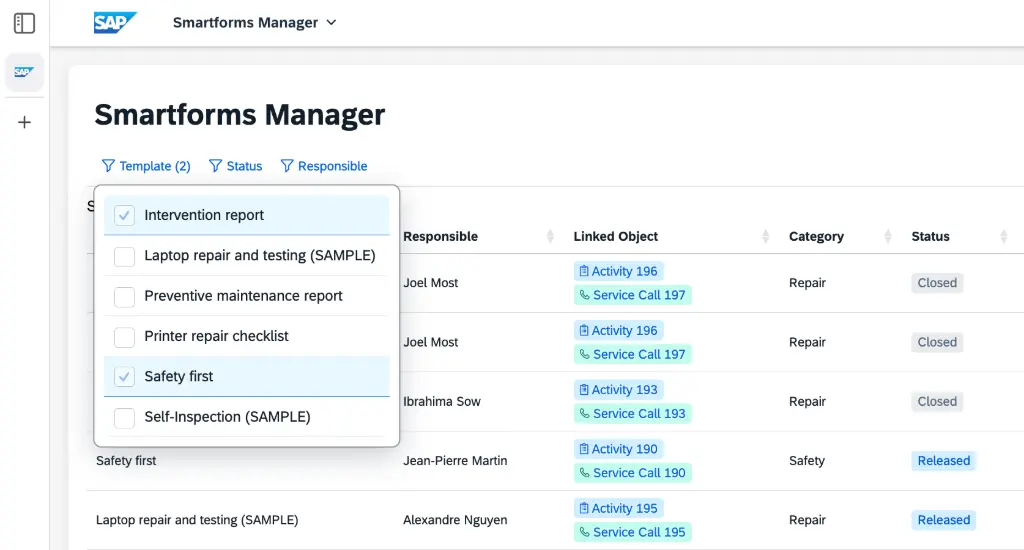
Task: Open the Template (2) filter
Action: [146, 166]
